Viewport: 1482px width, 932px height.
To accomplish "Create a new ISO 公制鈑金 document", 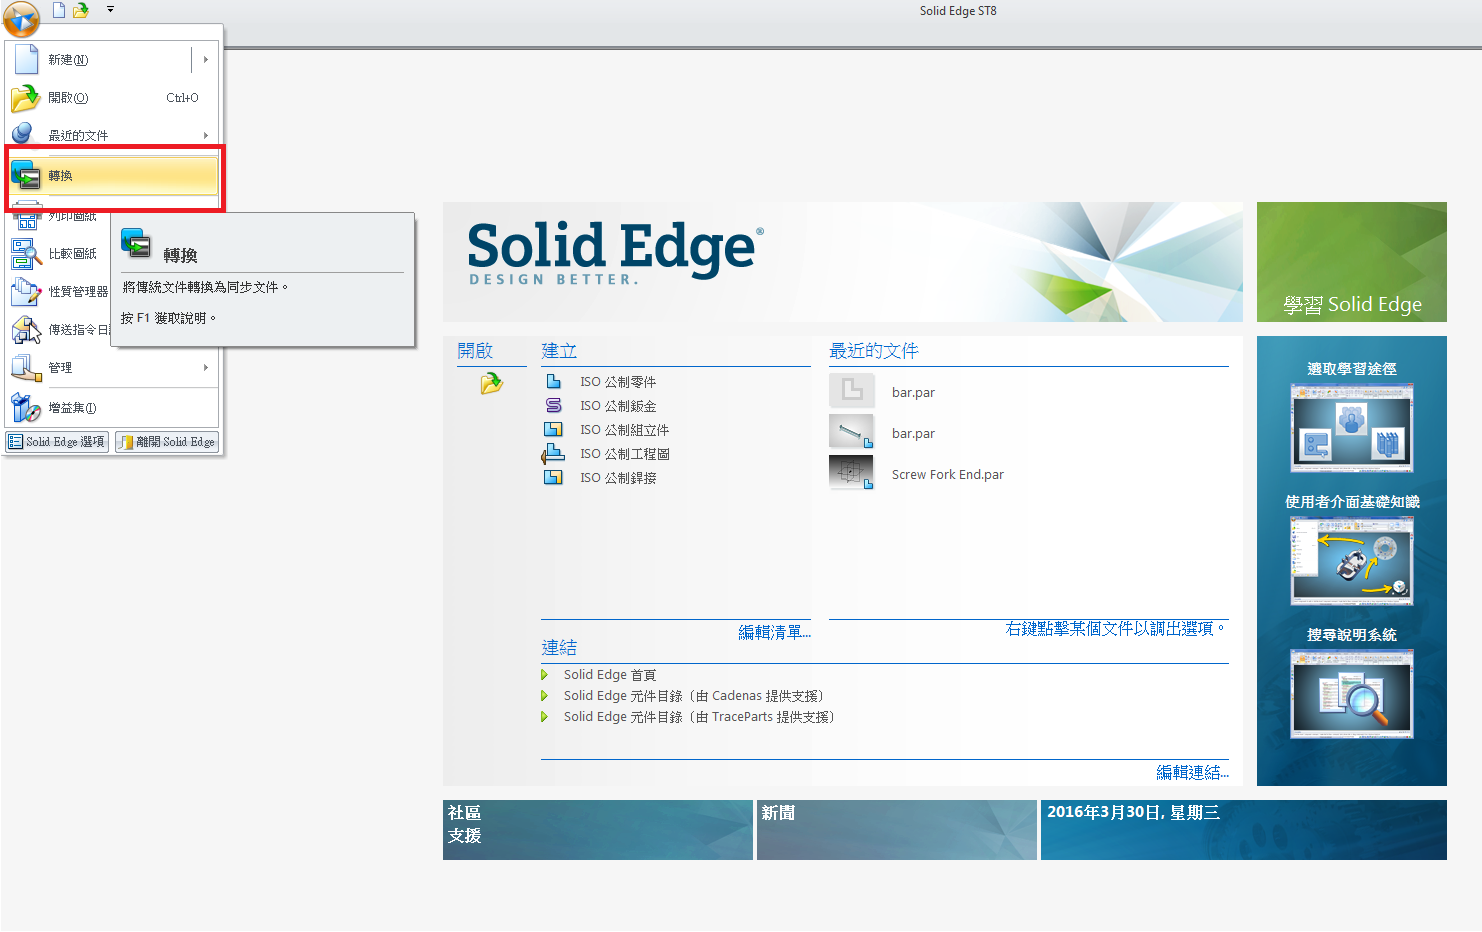I will [618, 406].
